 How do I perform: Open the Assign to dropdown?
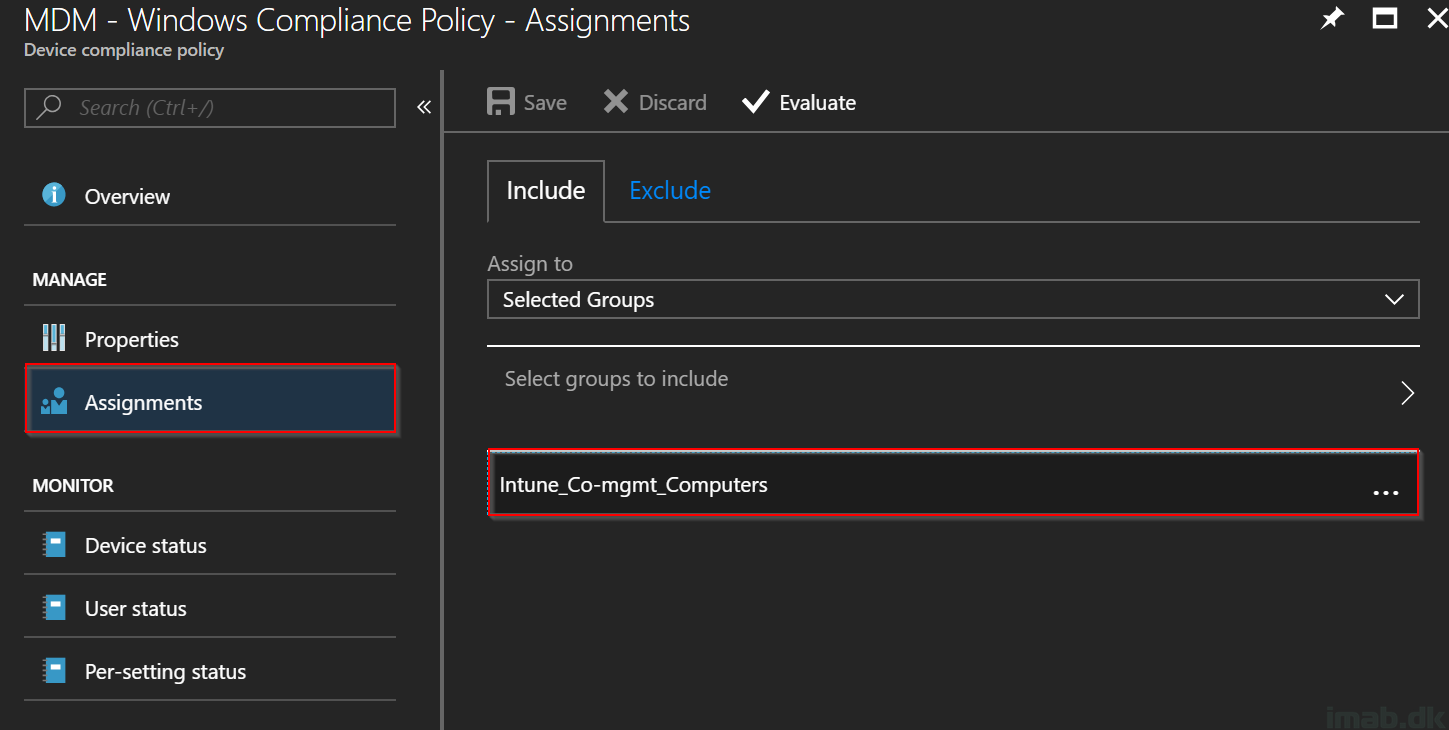click(x=953, y=299)
